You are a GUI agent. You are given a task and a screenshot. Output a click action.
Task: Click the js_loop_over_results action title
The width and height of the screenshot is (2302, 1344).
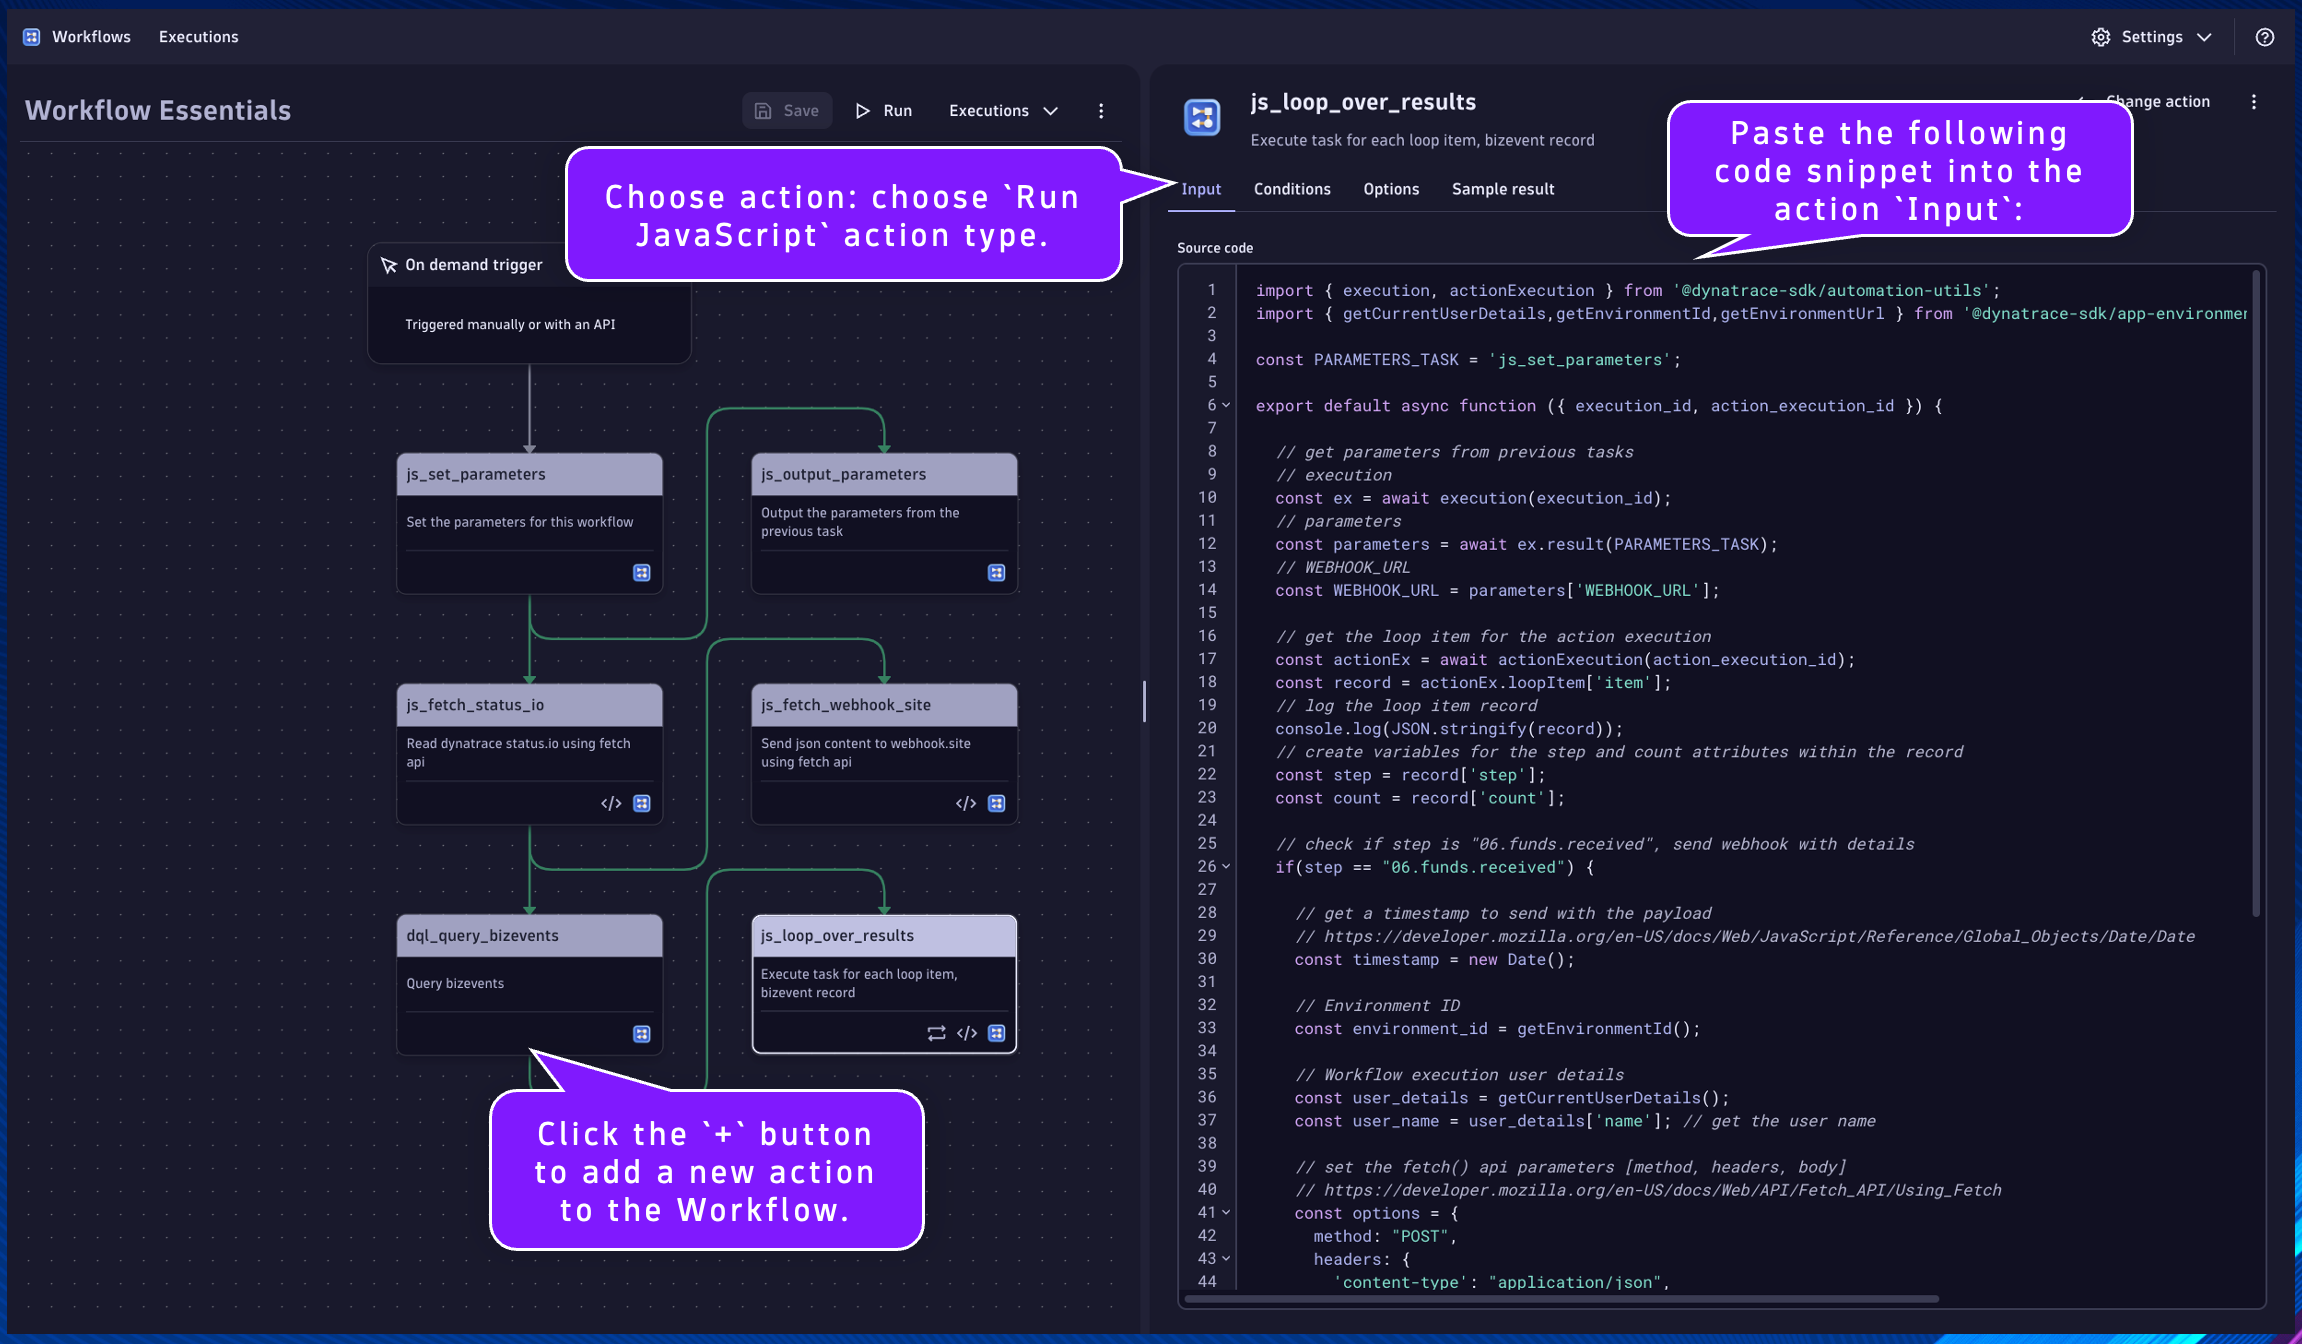pos(1363,102)
